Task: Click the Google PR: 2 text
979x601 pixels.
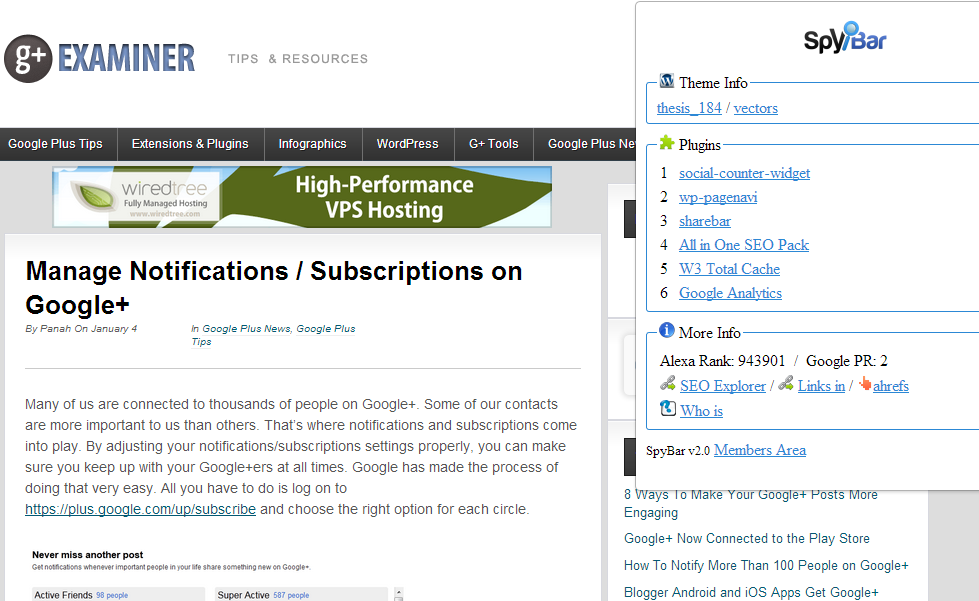Action: point(847,361)
